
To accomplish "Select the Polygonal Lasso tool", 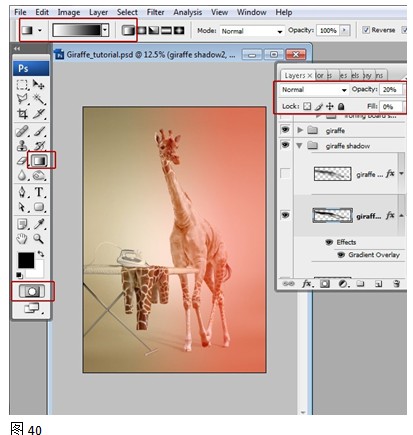I will tap(22, 99).
